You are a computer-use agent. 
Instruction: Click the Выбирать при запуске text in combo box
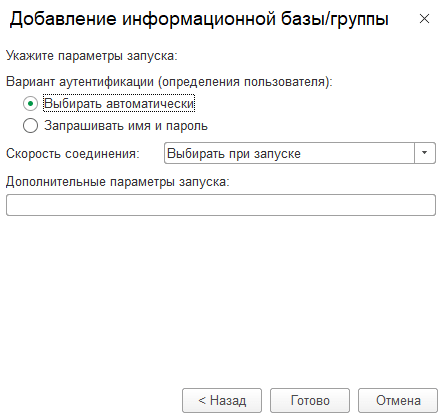tap(234, 153)
